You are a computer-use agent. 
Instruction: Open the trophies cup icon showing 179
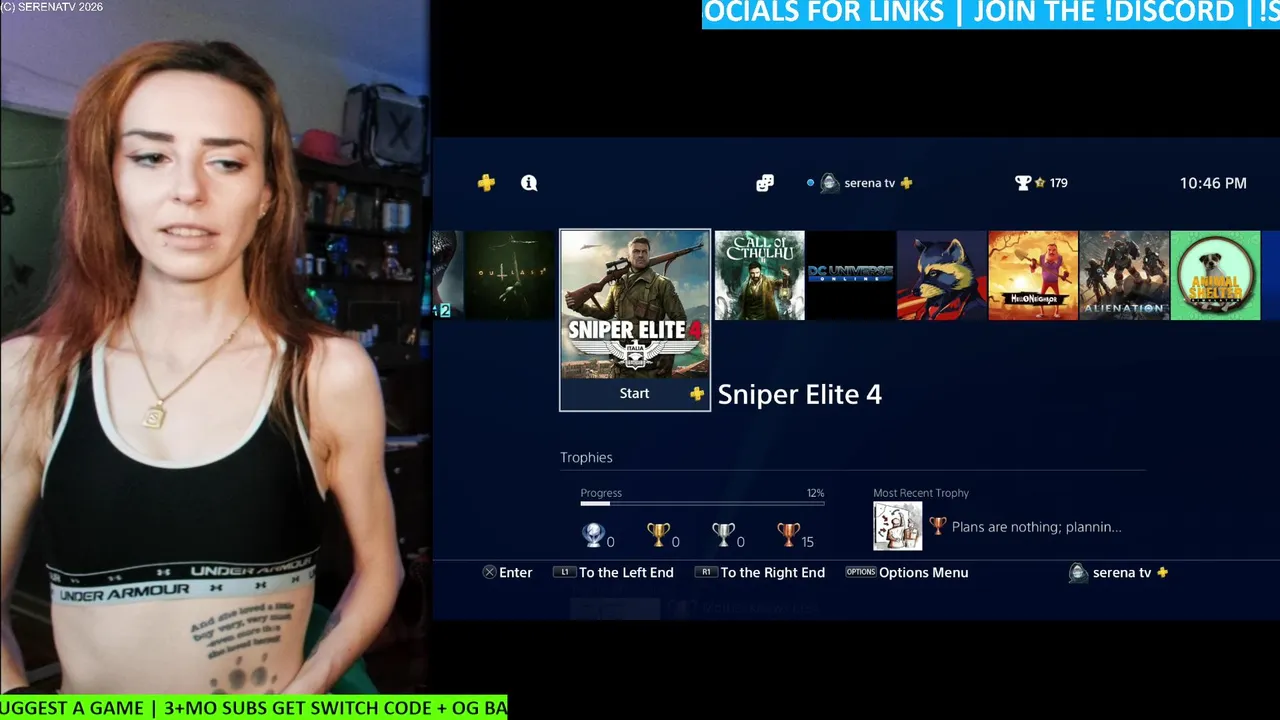coord(1023,183)
